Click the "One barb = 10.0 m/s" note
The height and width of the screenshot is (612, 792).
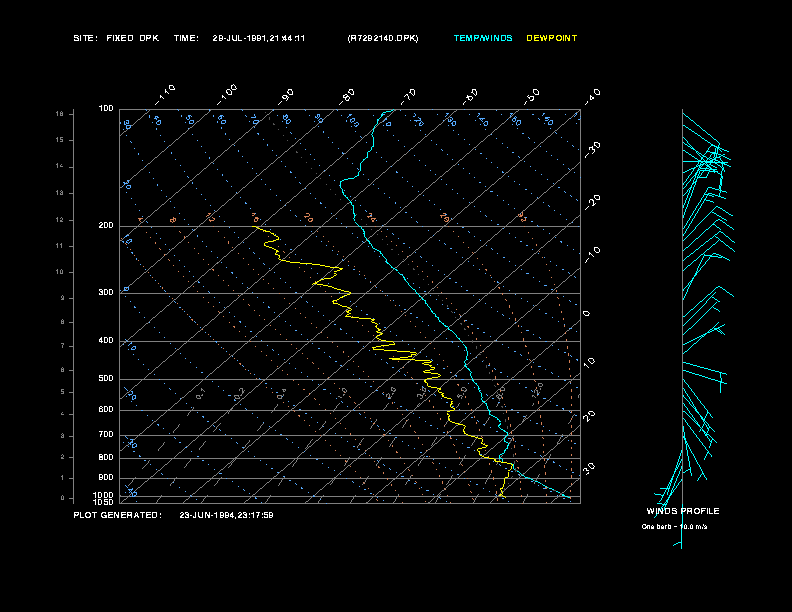coord(674,527)
